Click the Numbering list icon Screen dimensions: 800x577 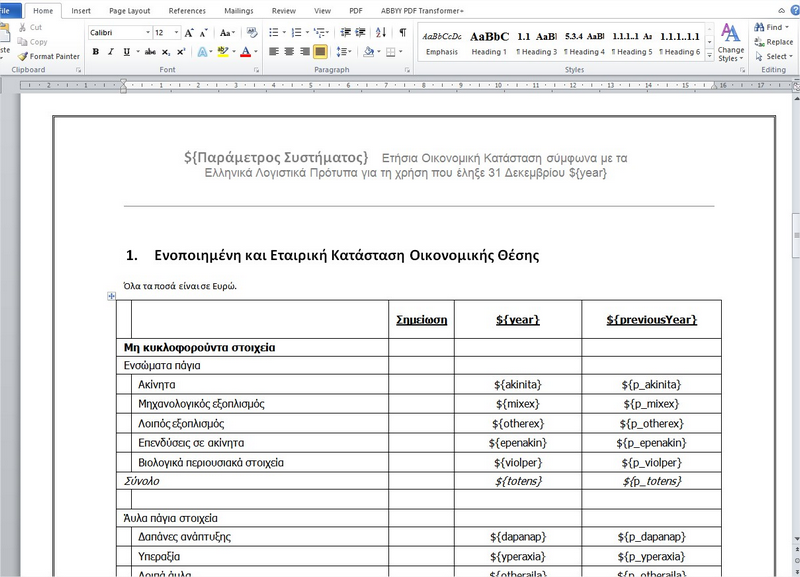coord(296,33)
